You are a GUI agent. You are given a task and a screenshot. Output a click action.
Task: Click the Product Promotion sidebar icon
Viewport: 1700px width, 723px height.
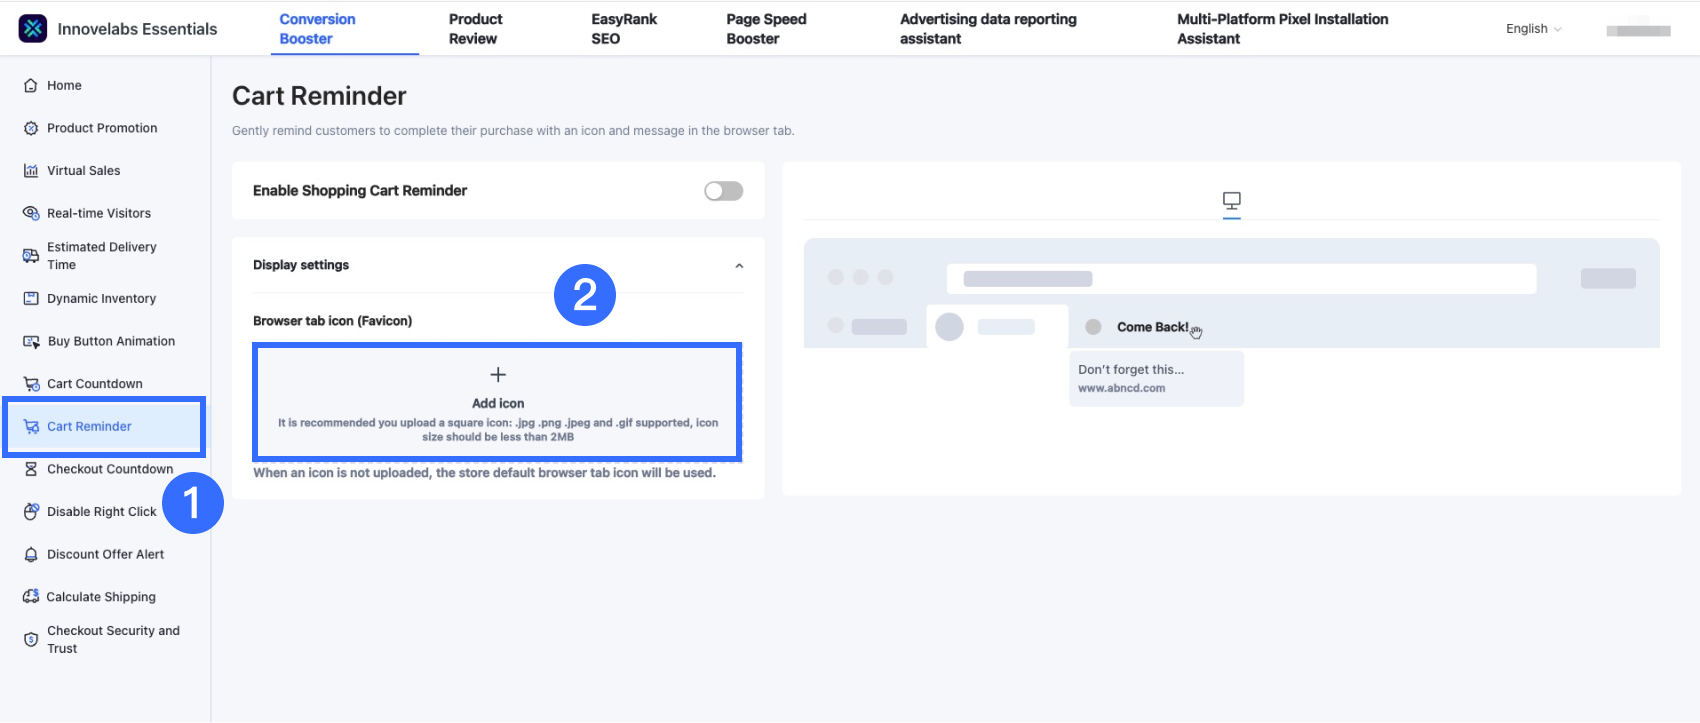[x=31, y=128]
